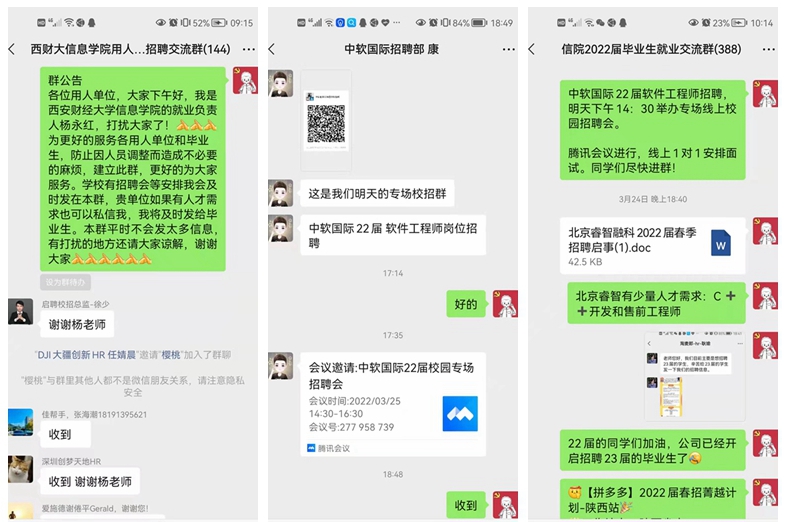Open the QR code image message
This screenshot has height=522, width=788.
click(x=326, y=120)
